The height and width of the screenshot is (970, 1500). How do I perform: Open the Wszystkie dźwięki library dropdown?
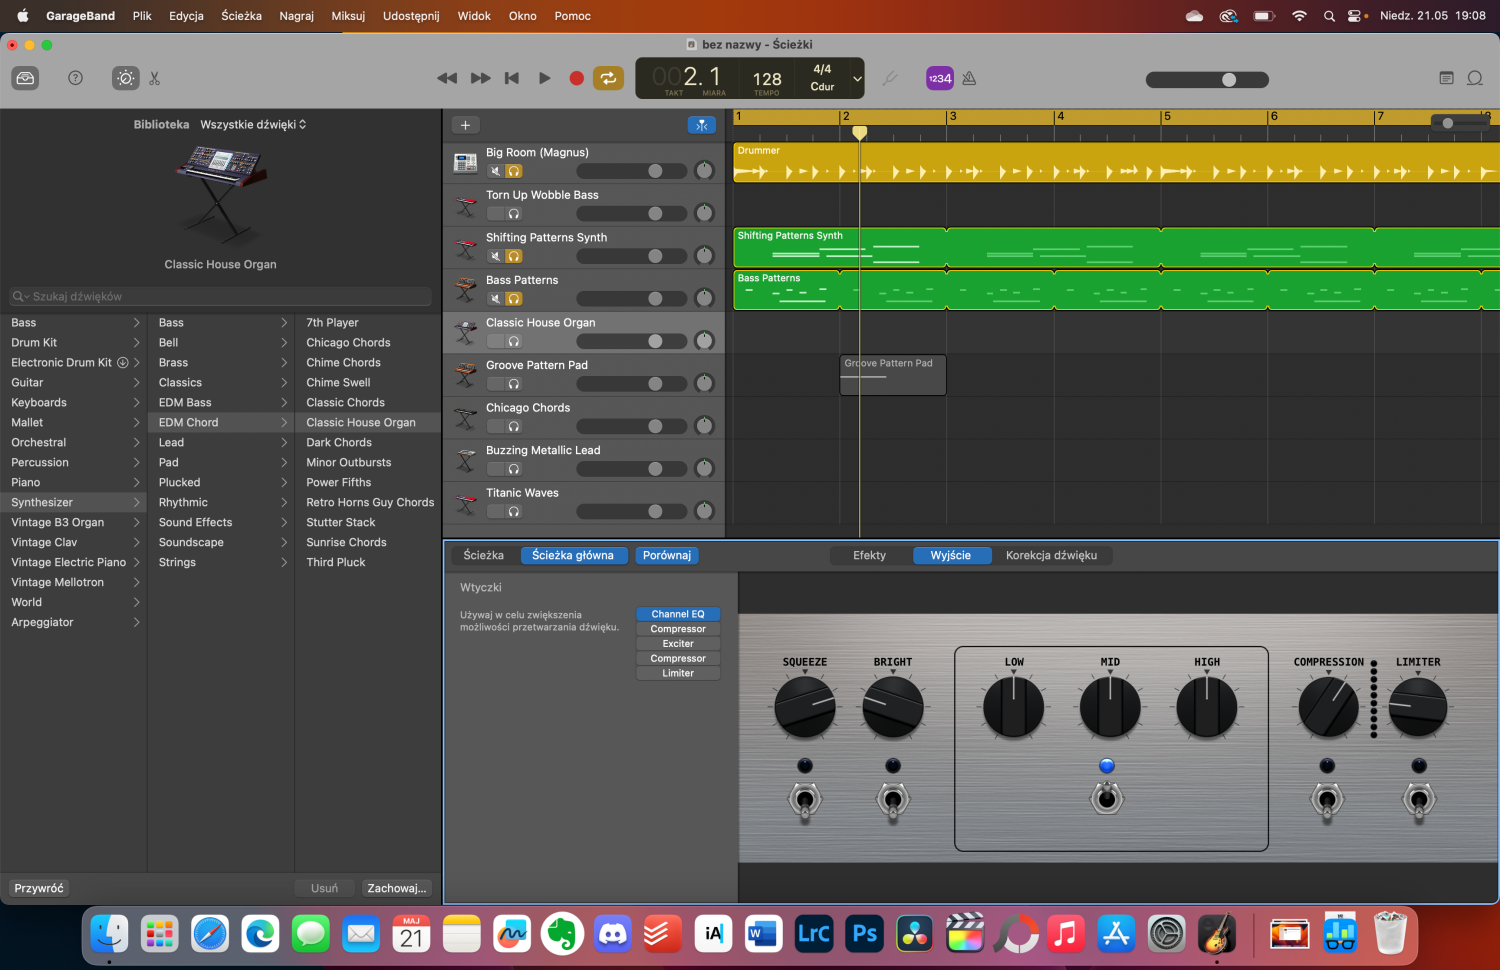coord(253,125)
